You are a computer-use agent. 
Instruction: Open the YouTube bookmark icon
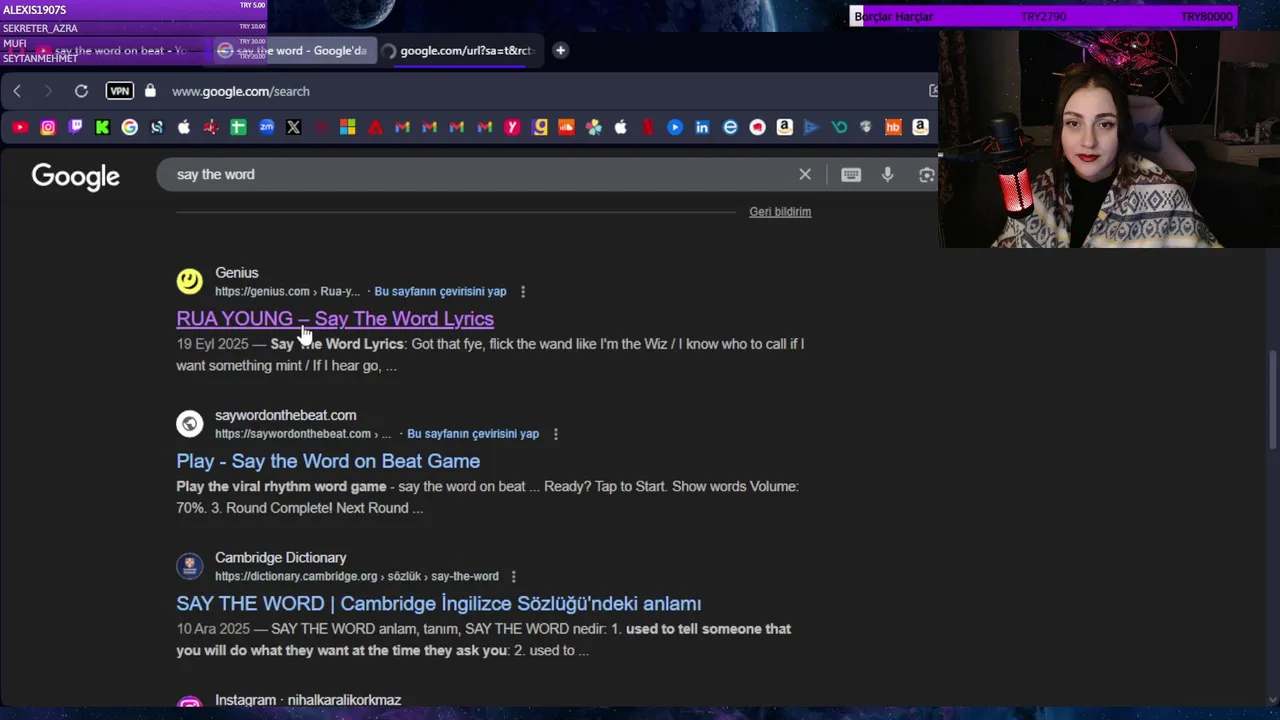point(20,127)
